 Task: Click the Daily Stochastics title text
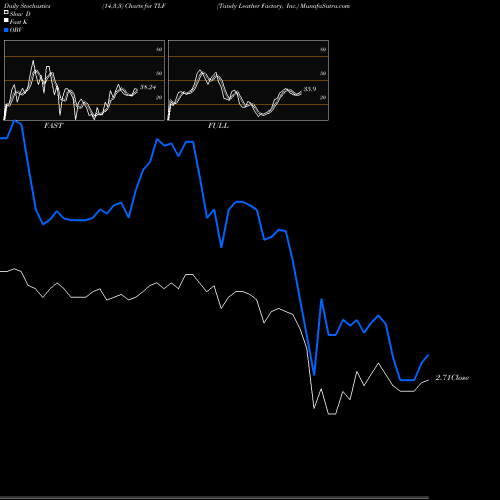coord(27,6)
